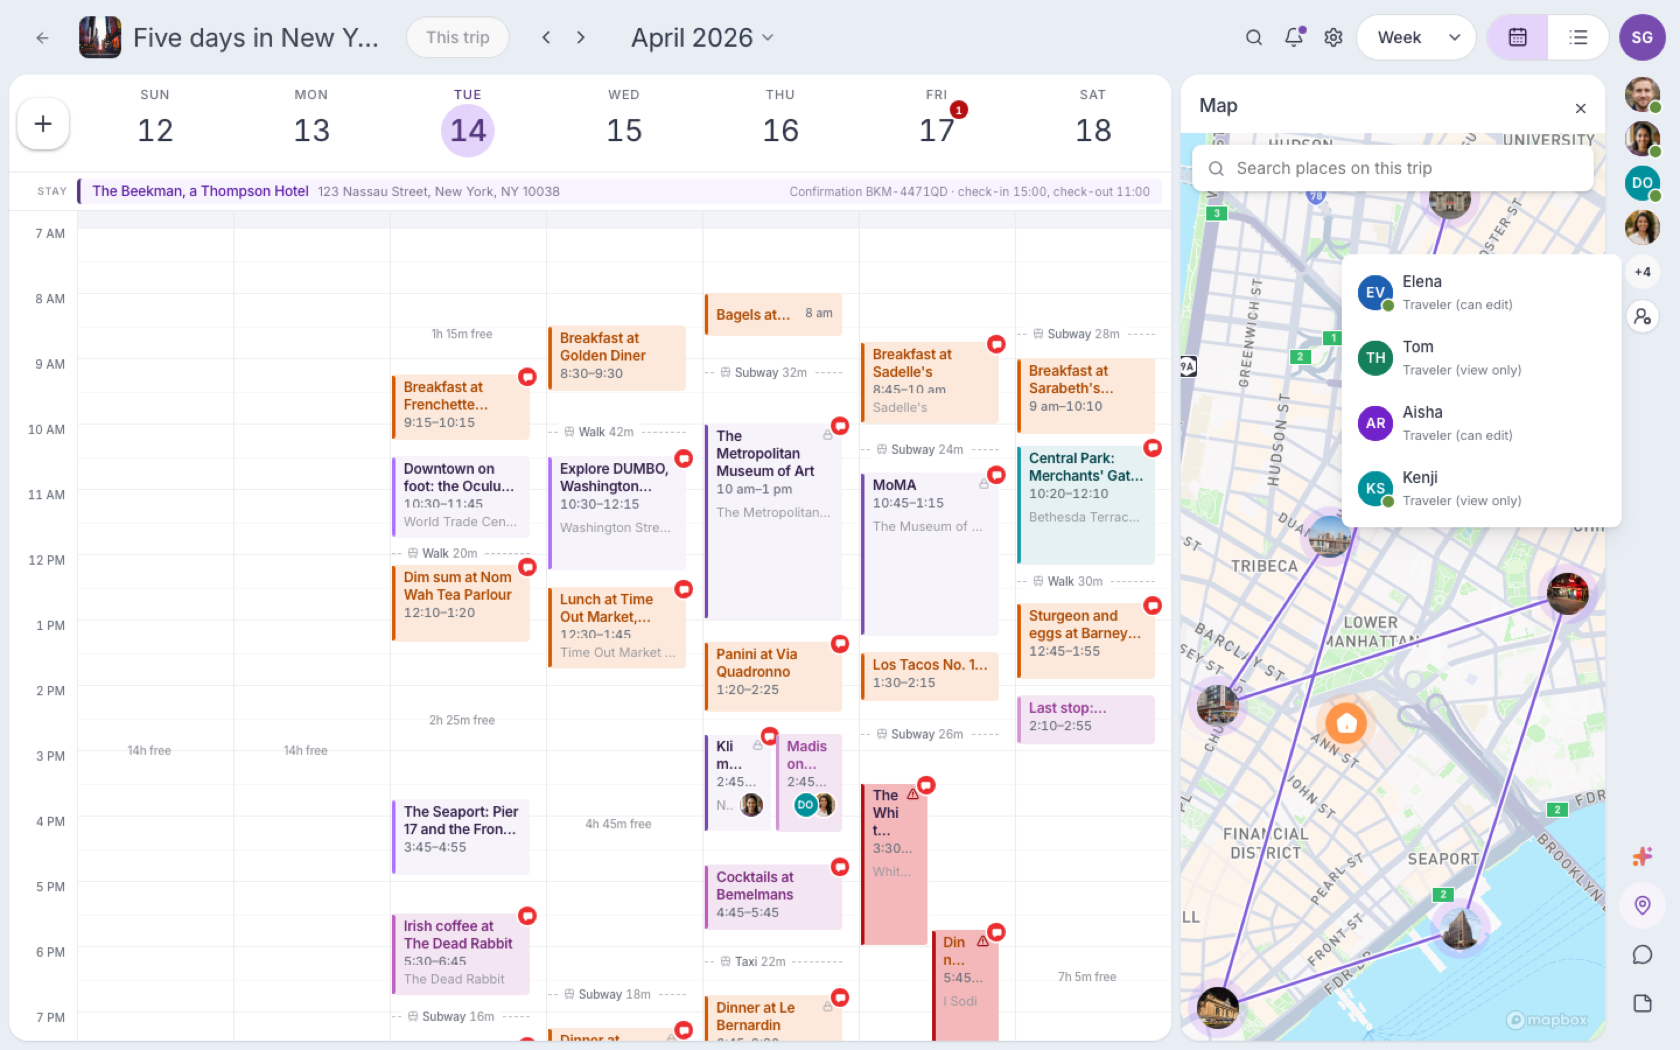1680x1050 pixels.
Task: Open comments badge on Lunch at Time Out Market
Action: click(x=684, y=589)
